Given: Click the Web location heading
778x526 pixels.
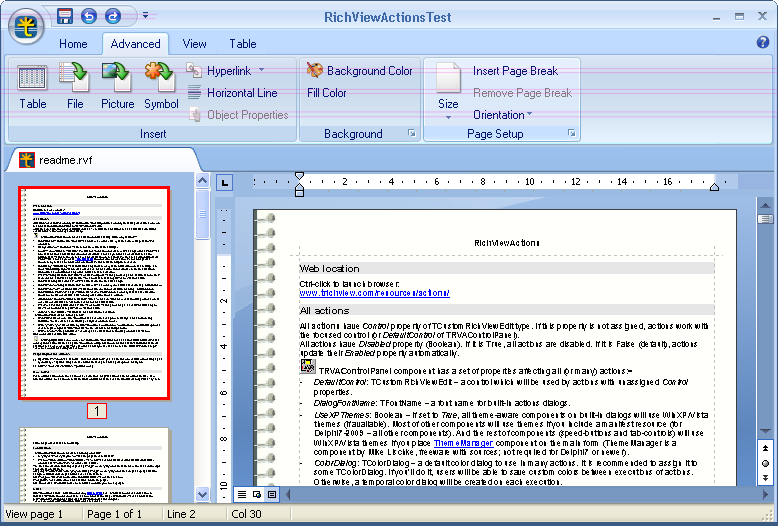Looking at the screenshot, I should coord(329,268).
